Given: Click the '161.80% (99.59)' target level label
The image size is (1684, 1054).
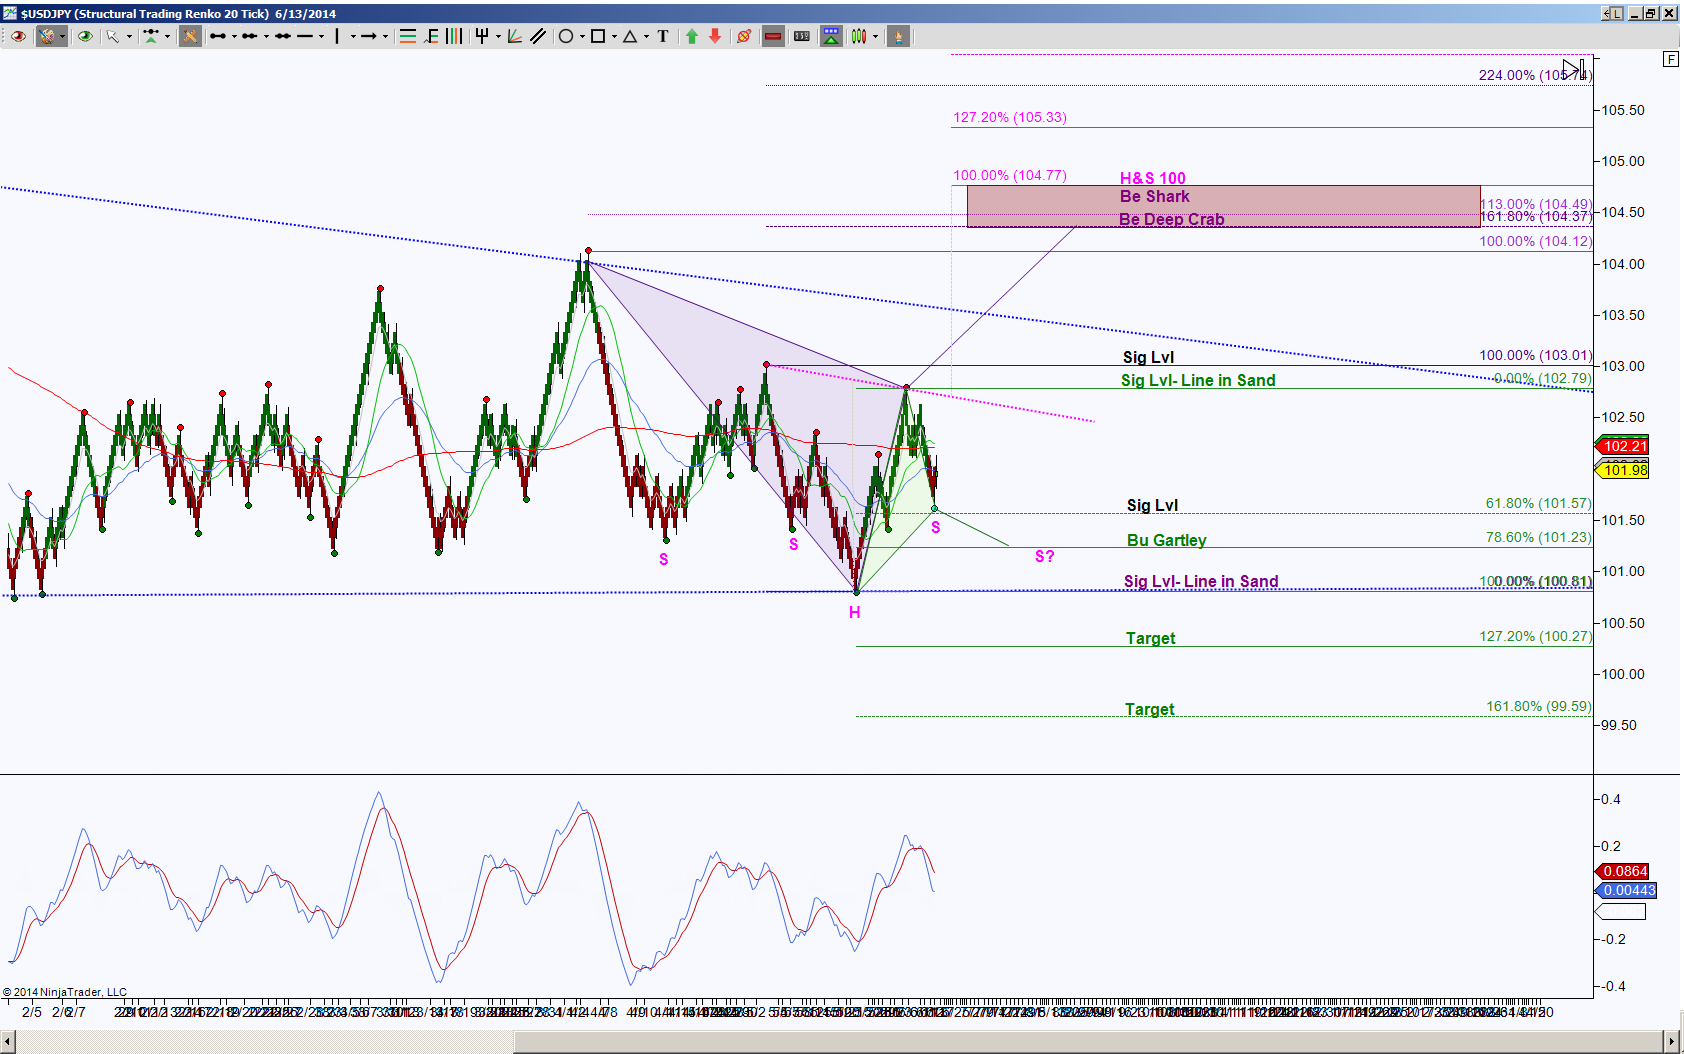Looking at the screenshot, I should [x=1538, y=706].
